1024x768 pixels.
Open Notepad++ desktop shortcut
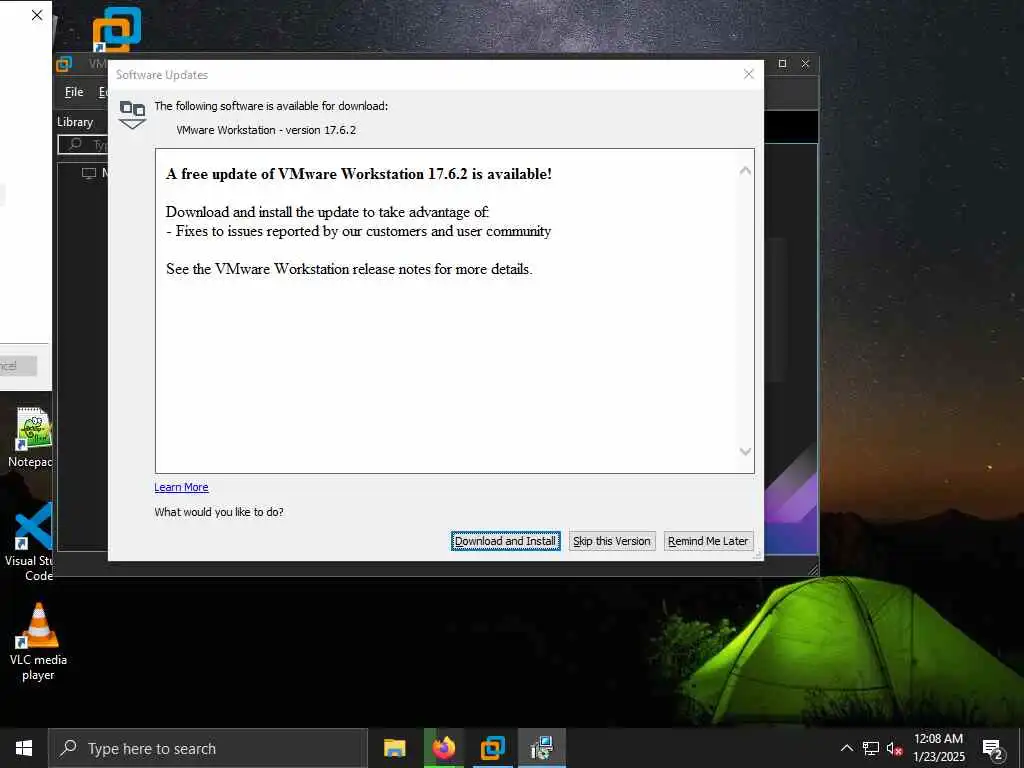pos(31,438)
